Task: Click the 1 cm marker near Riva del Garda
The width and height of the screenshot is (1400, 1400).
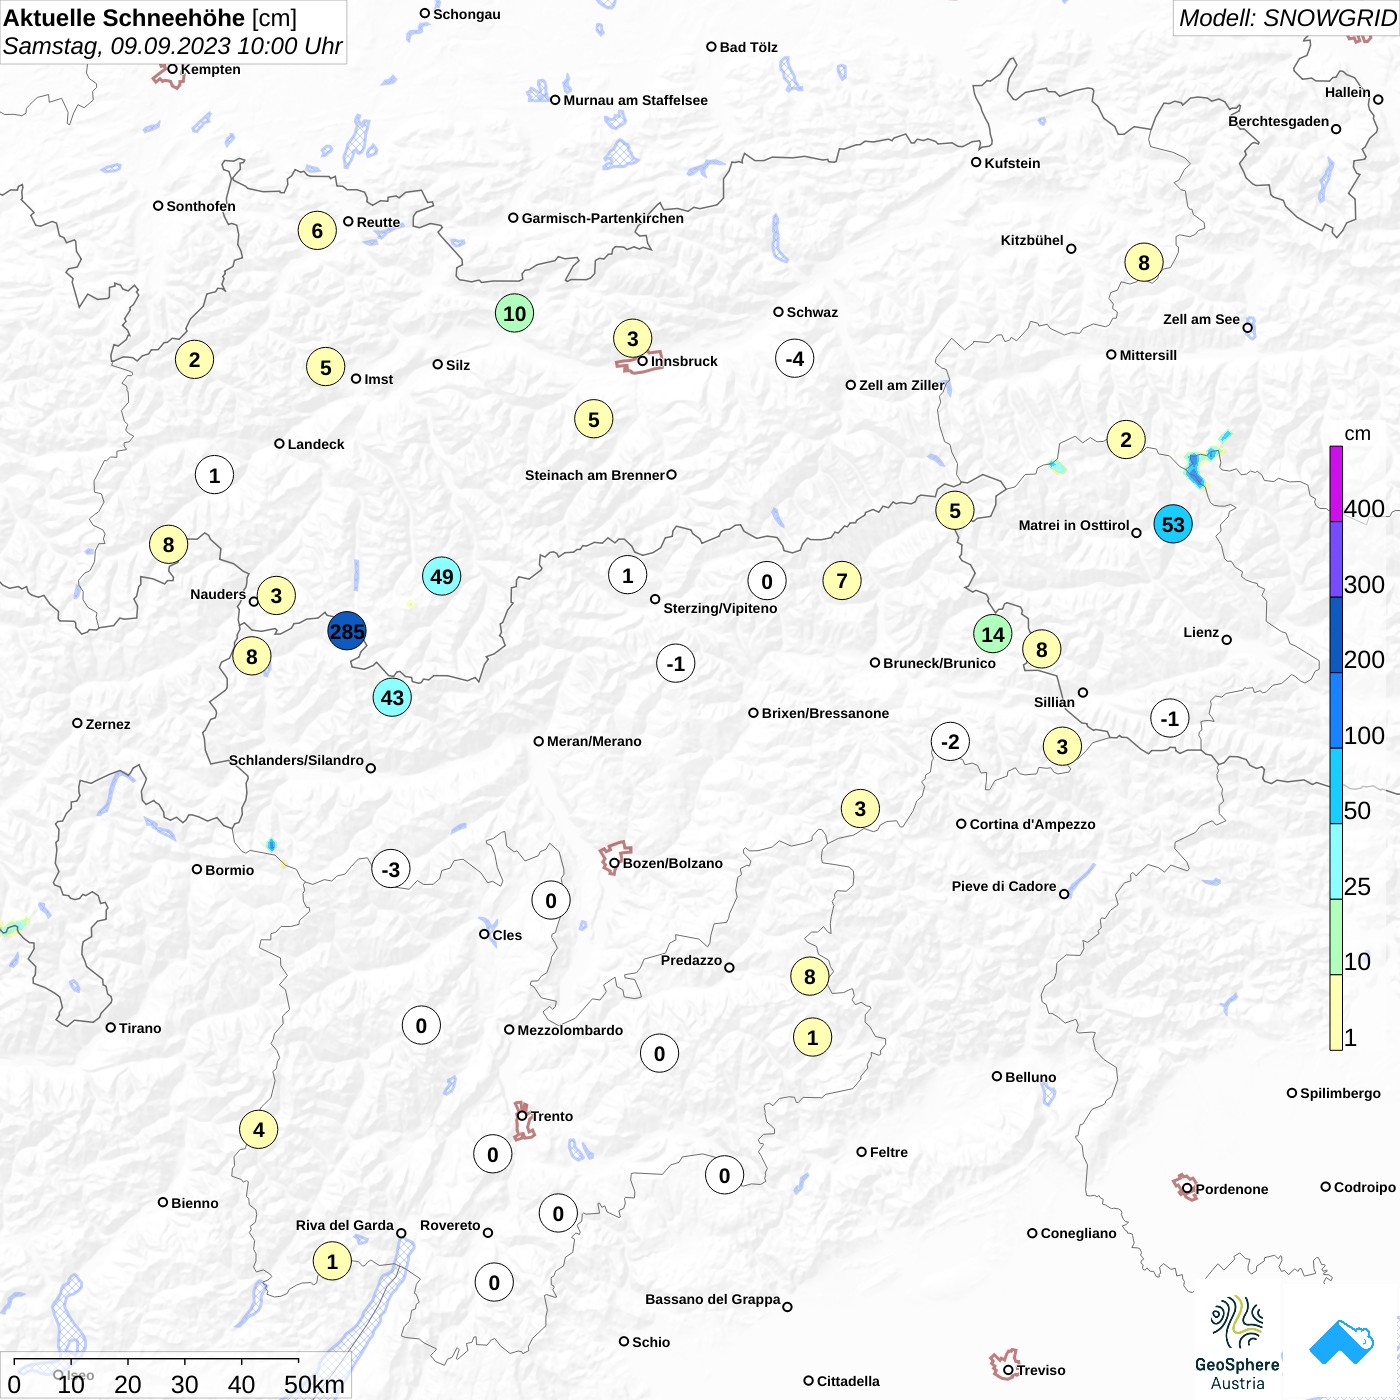Action: tap(332, 1261)
